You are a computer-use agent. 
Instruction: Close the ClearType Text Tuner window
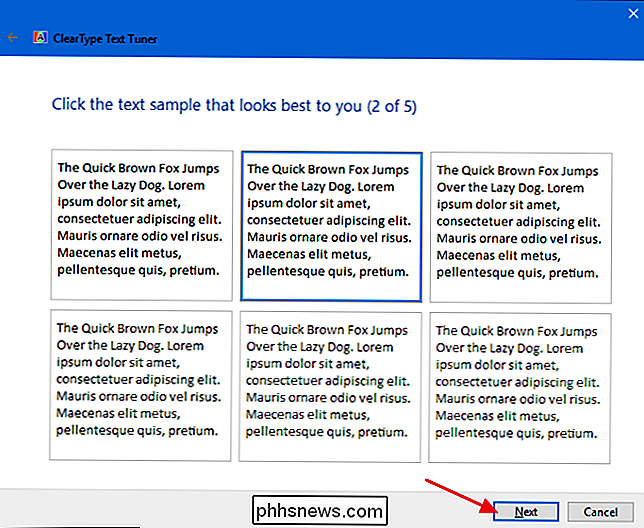pos(633,14)
